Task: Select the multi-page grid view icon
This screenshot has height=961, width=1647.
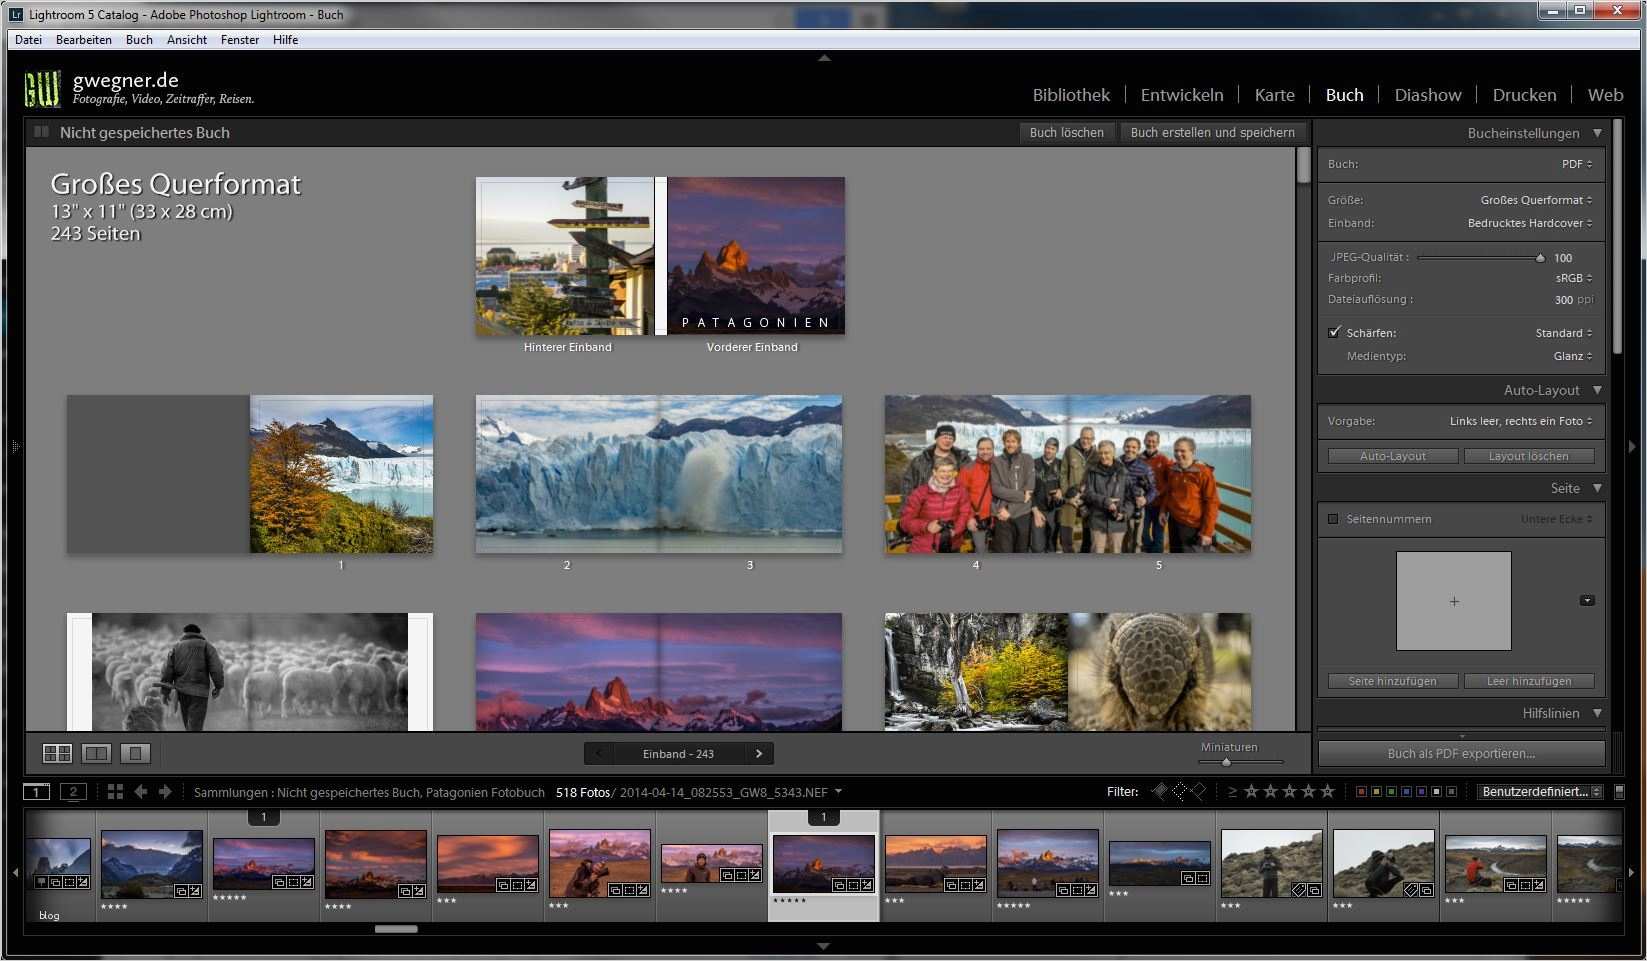Action: click(x=57, y=753)
